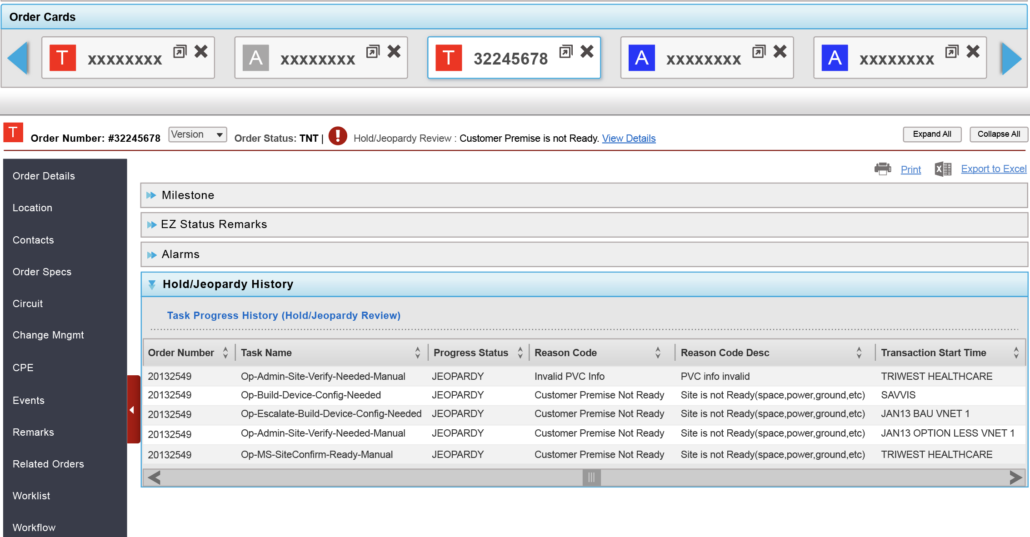Collapse sidebar using red arrow handle
Screen dimensions: 1030x537
[133, 409]
